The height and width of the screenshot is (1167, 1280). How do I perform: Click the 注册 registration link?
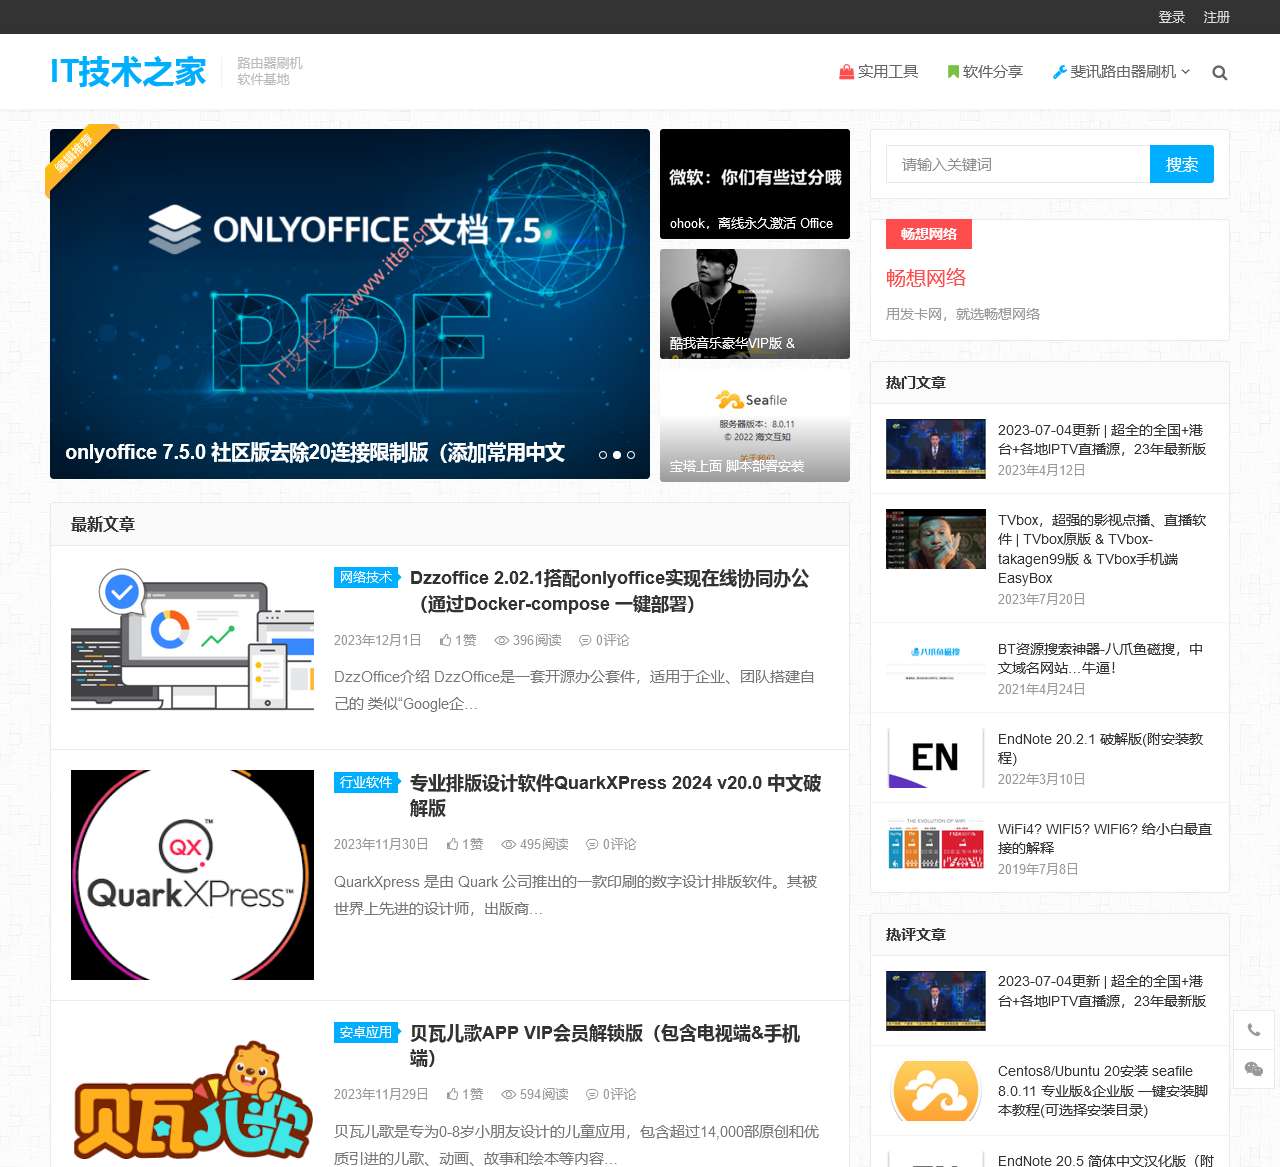pos(1216,17)
